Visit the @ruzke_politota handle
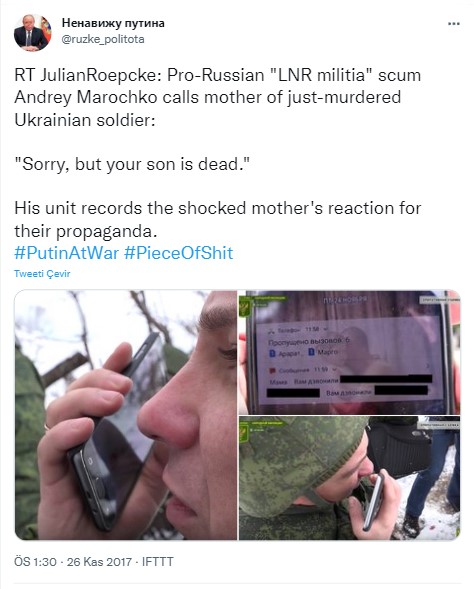This screenshot has width=474, height=589. [x=103, y=39]
